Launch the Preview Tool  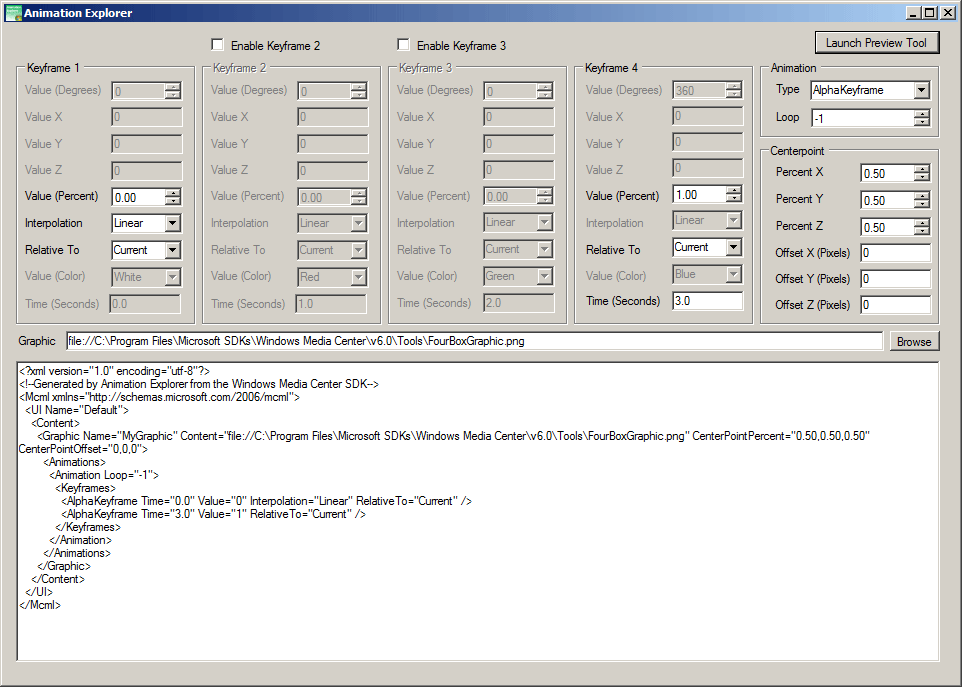point(877,43)
